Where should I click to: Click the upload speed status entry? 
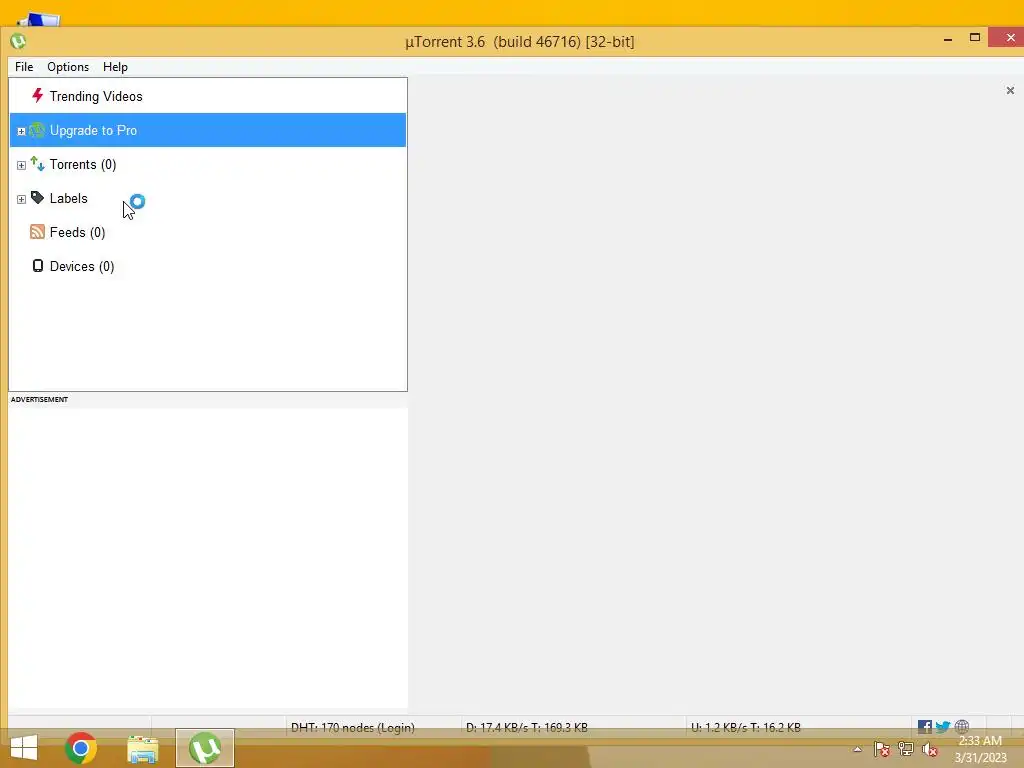(746, 728)
